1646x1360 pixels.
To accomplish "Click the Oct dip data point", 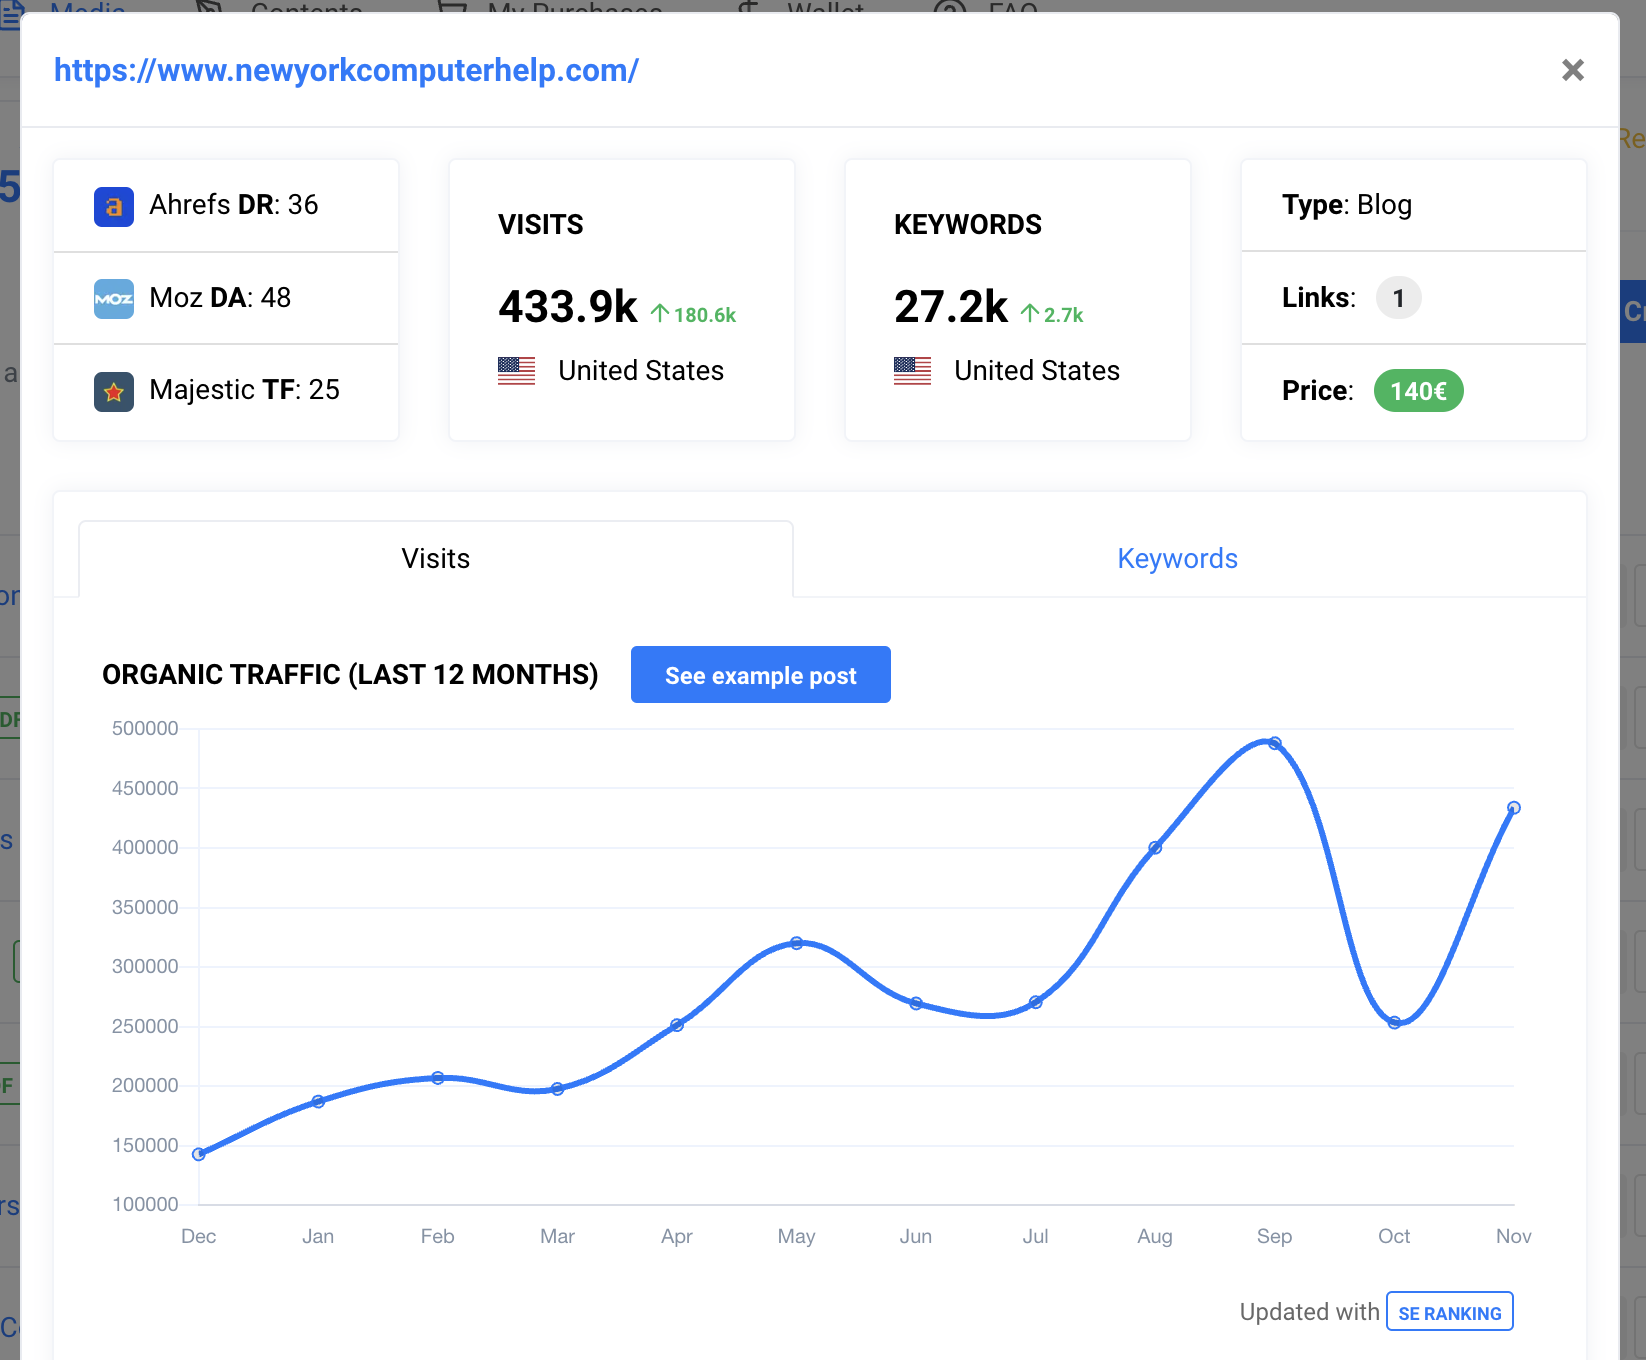I will tap(1394, 1022).
